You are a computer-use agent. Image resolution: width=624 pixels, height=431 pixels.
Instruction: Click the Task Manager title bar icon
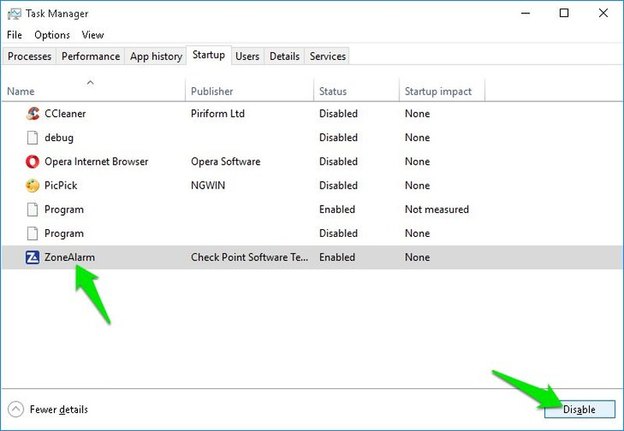click(x=13, y=13)
